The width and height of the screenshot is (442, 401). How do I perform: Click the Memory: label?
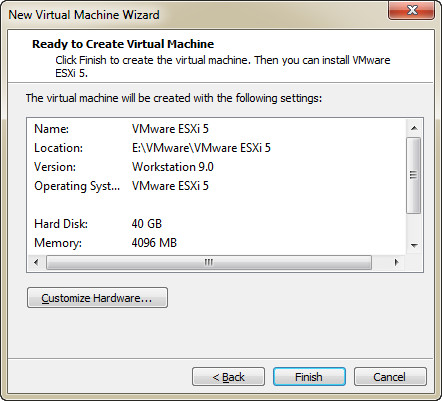click(x=58, y=243)
